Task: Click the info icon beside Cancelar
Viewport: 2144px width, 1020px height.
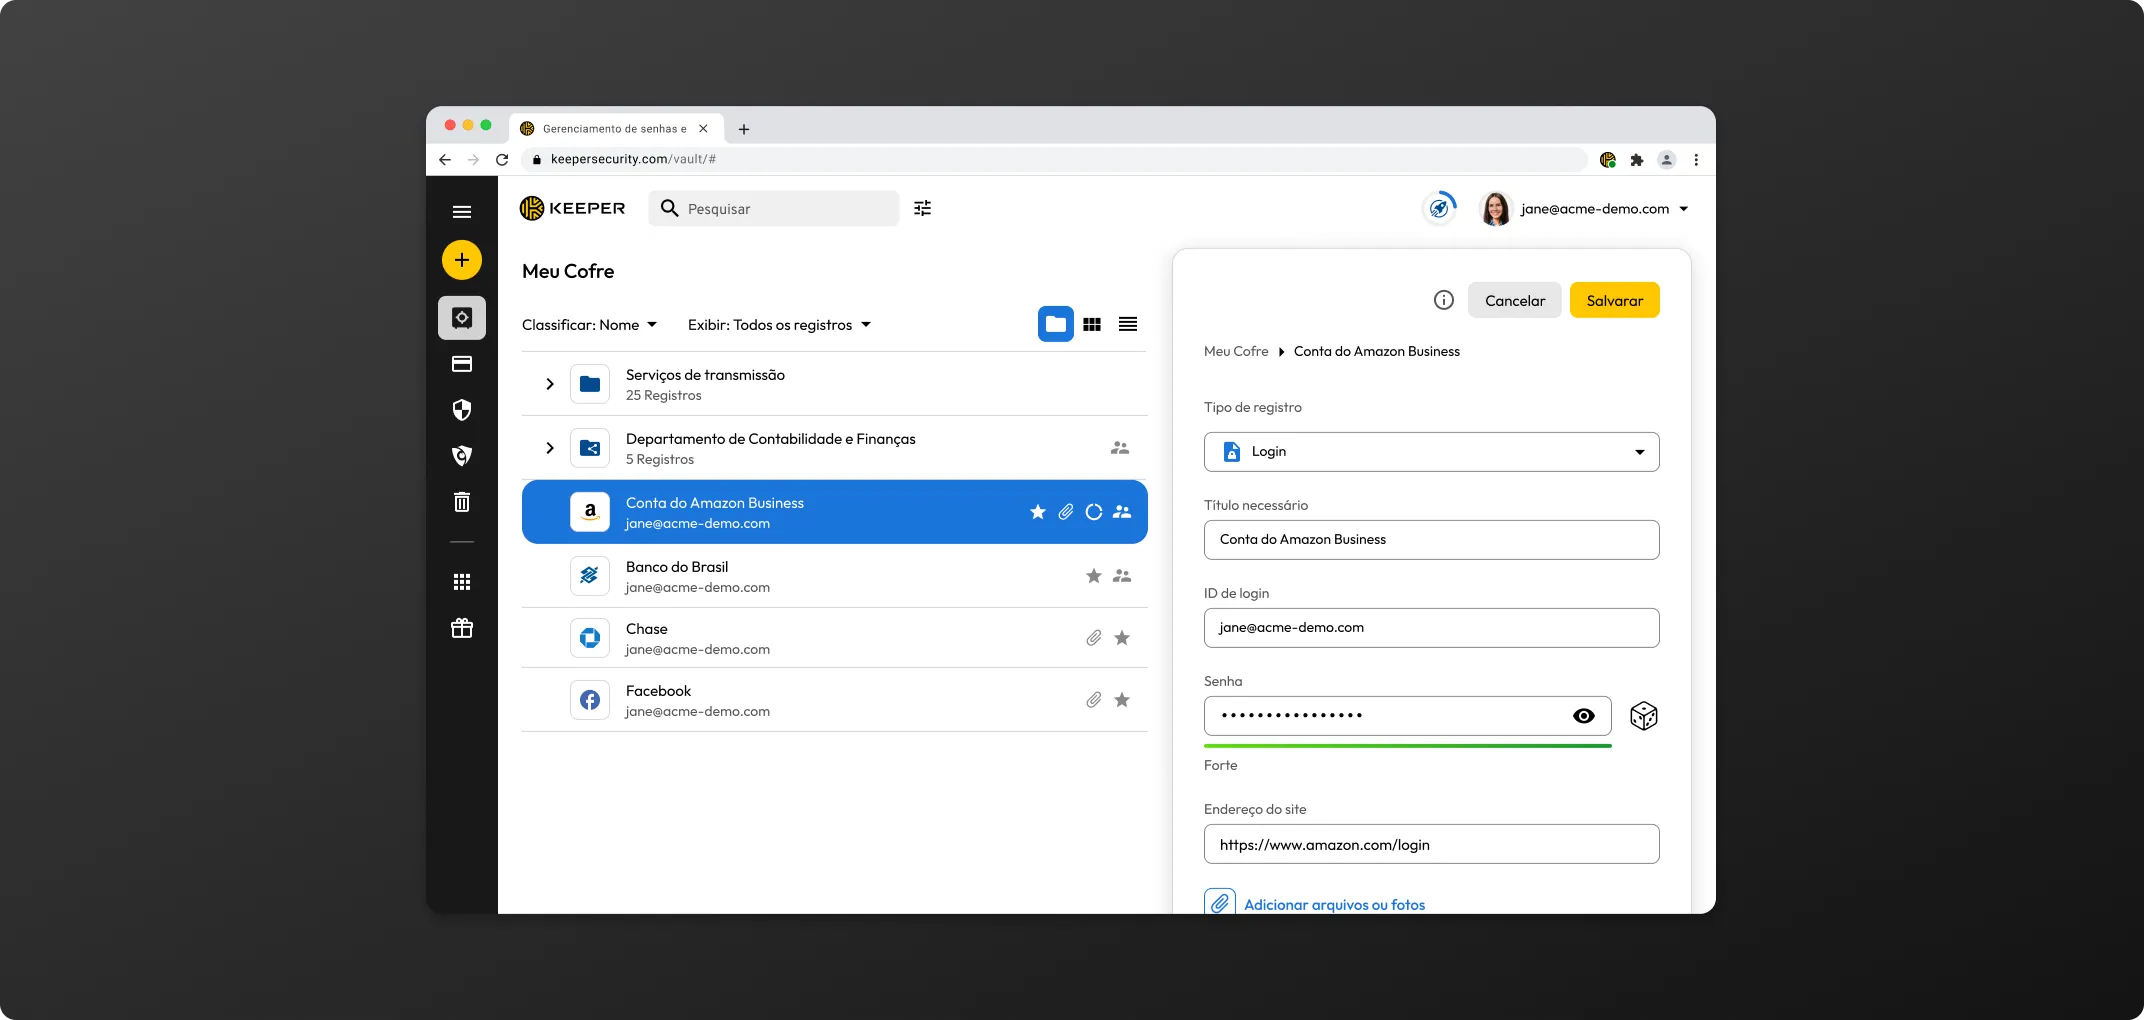Action: pyautogui.click(x=1444, y=300)
